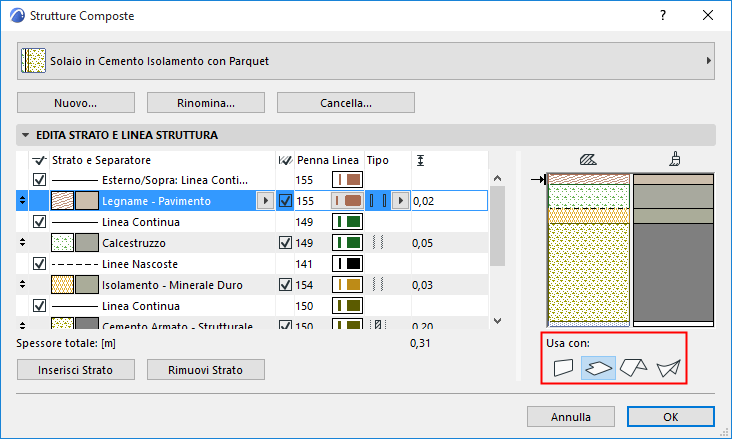Click the surface paint preview header icon
Image resolution: width=732 pixels, height=439 pixels.
pyautogui.click(x=675, y=160)
